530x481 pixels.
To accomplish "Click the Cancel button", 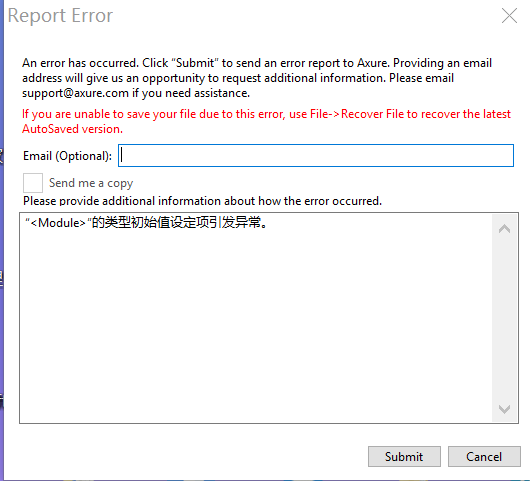I will [484, 457].
